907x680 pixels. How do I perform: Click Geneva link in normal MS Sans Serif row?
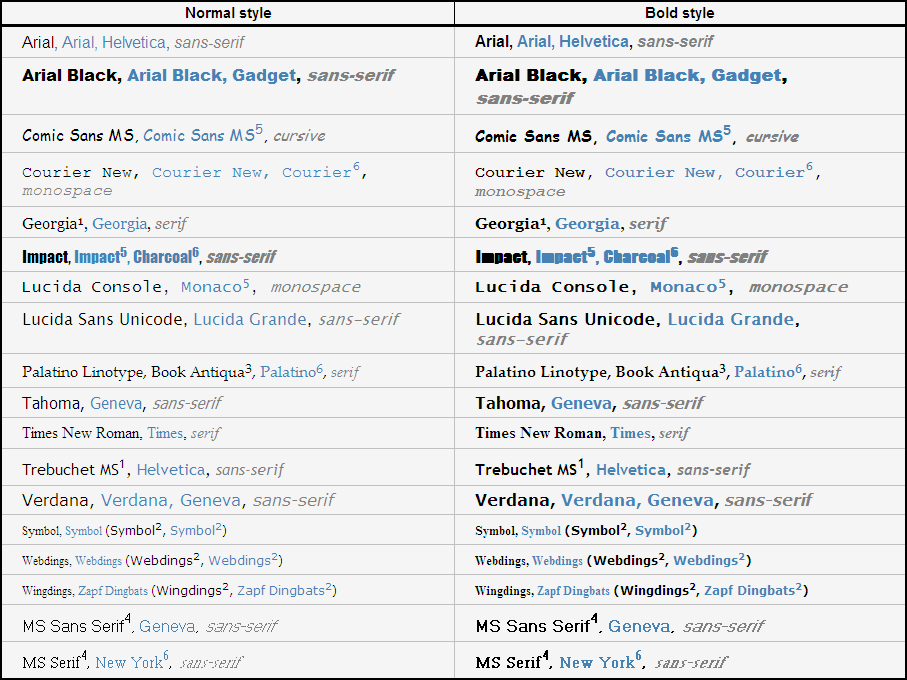click(x=166, y=627)
